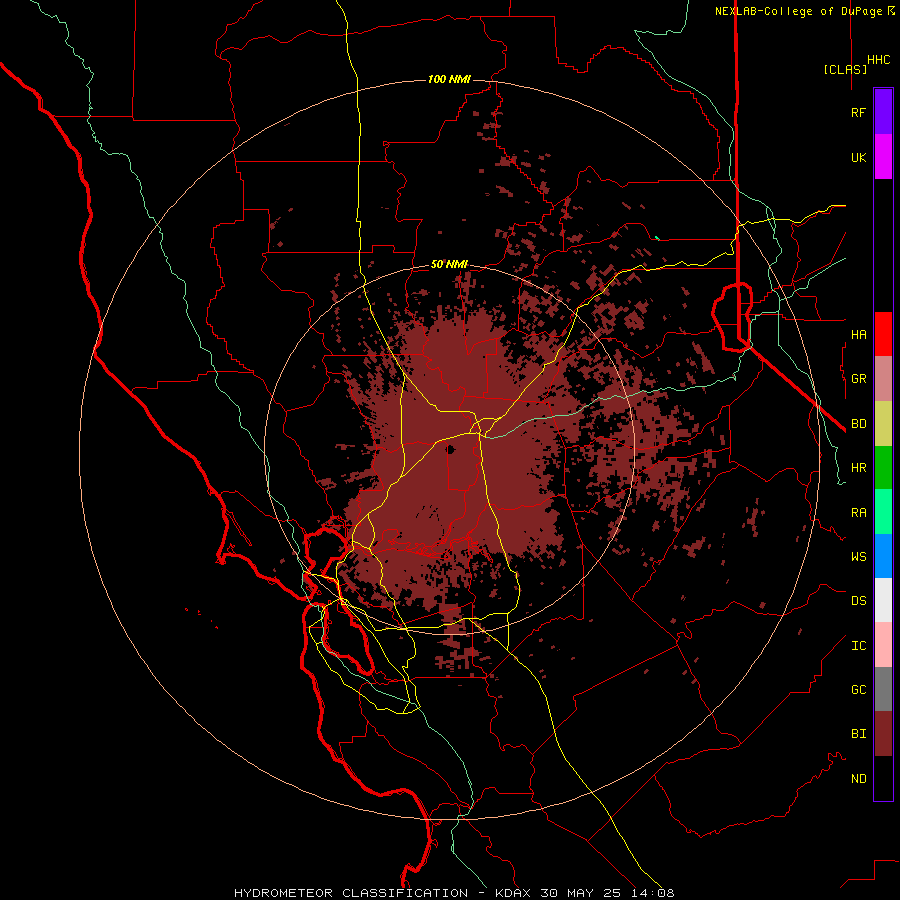900x900 pixels.
Task: Click the NEXLAB-College of DuPage credit text
Action: [x=798, y=11]
